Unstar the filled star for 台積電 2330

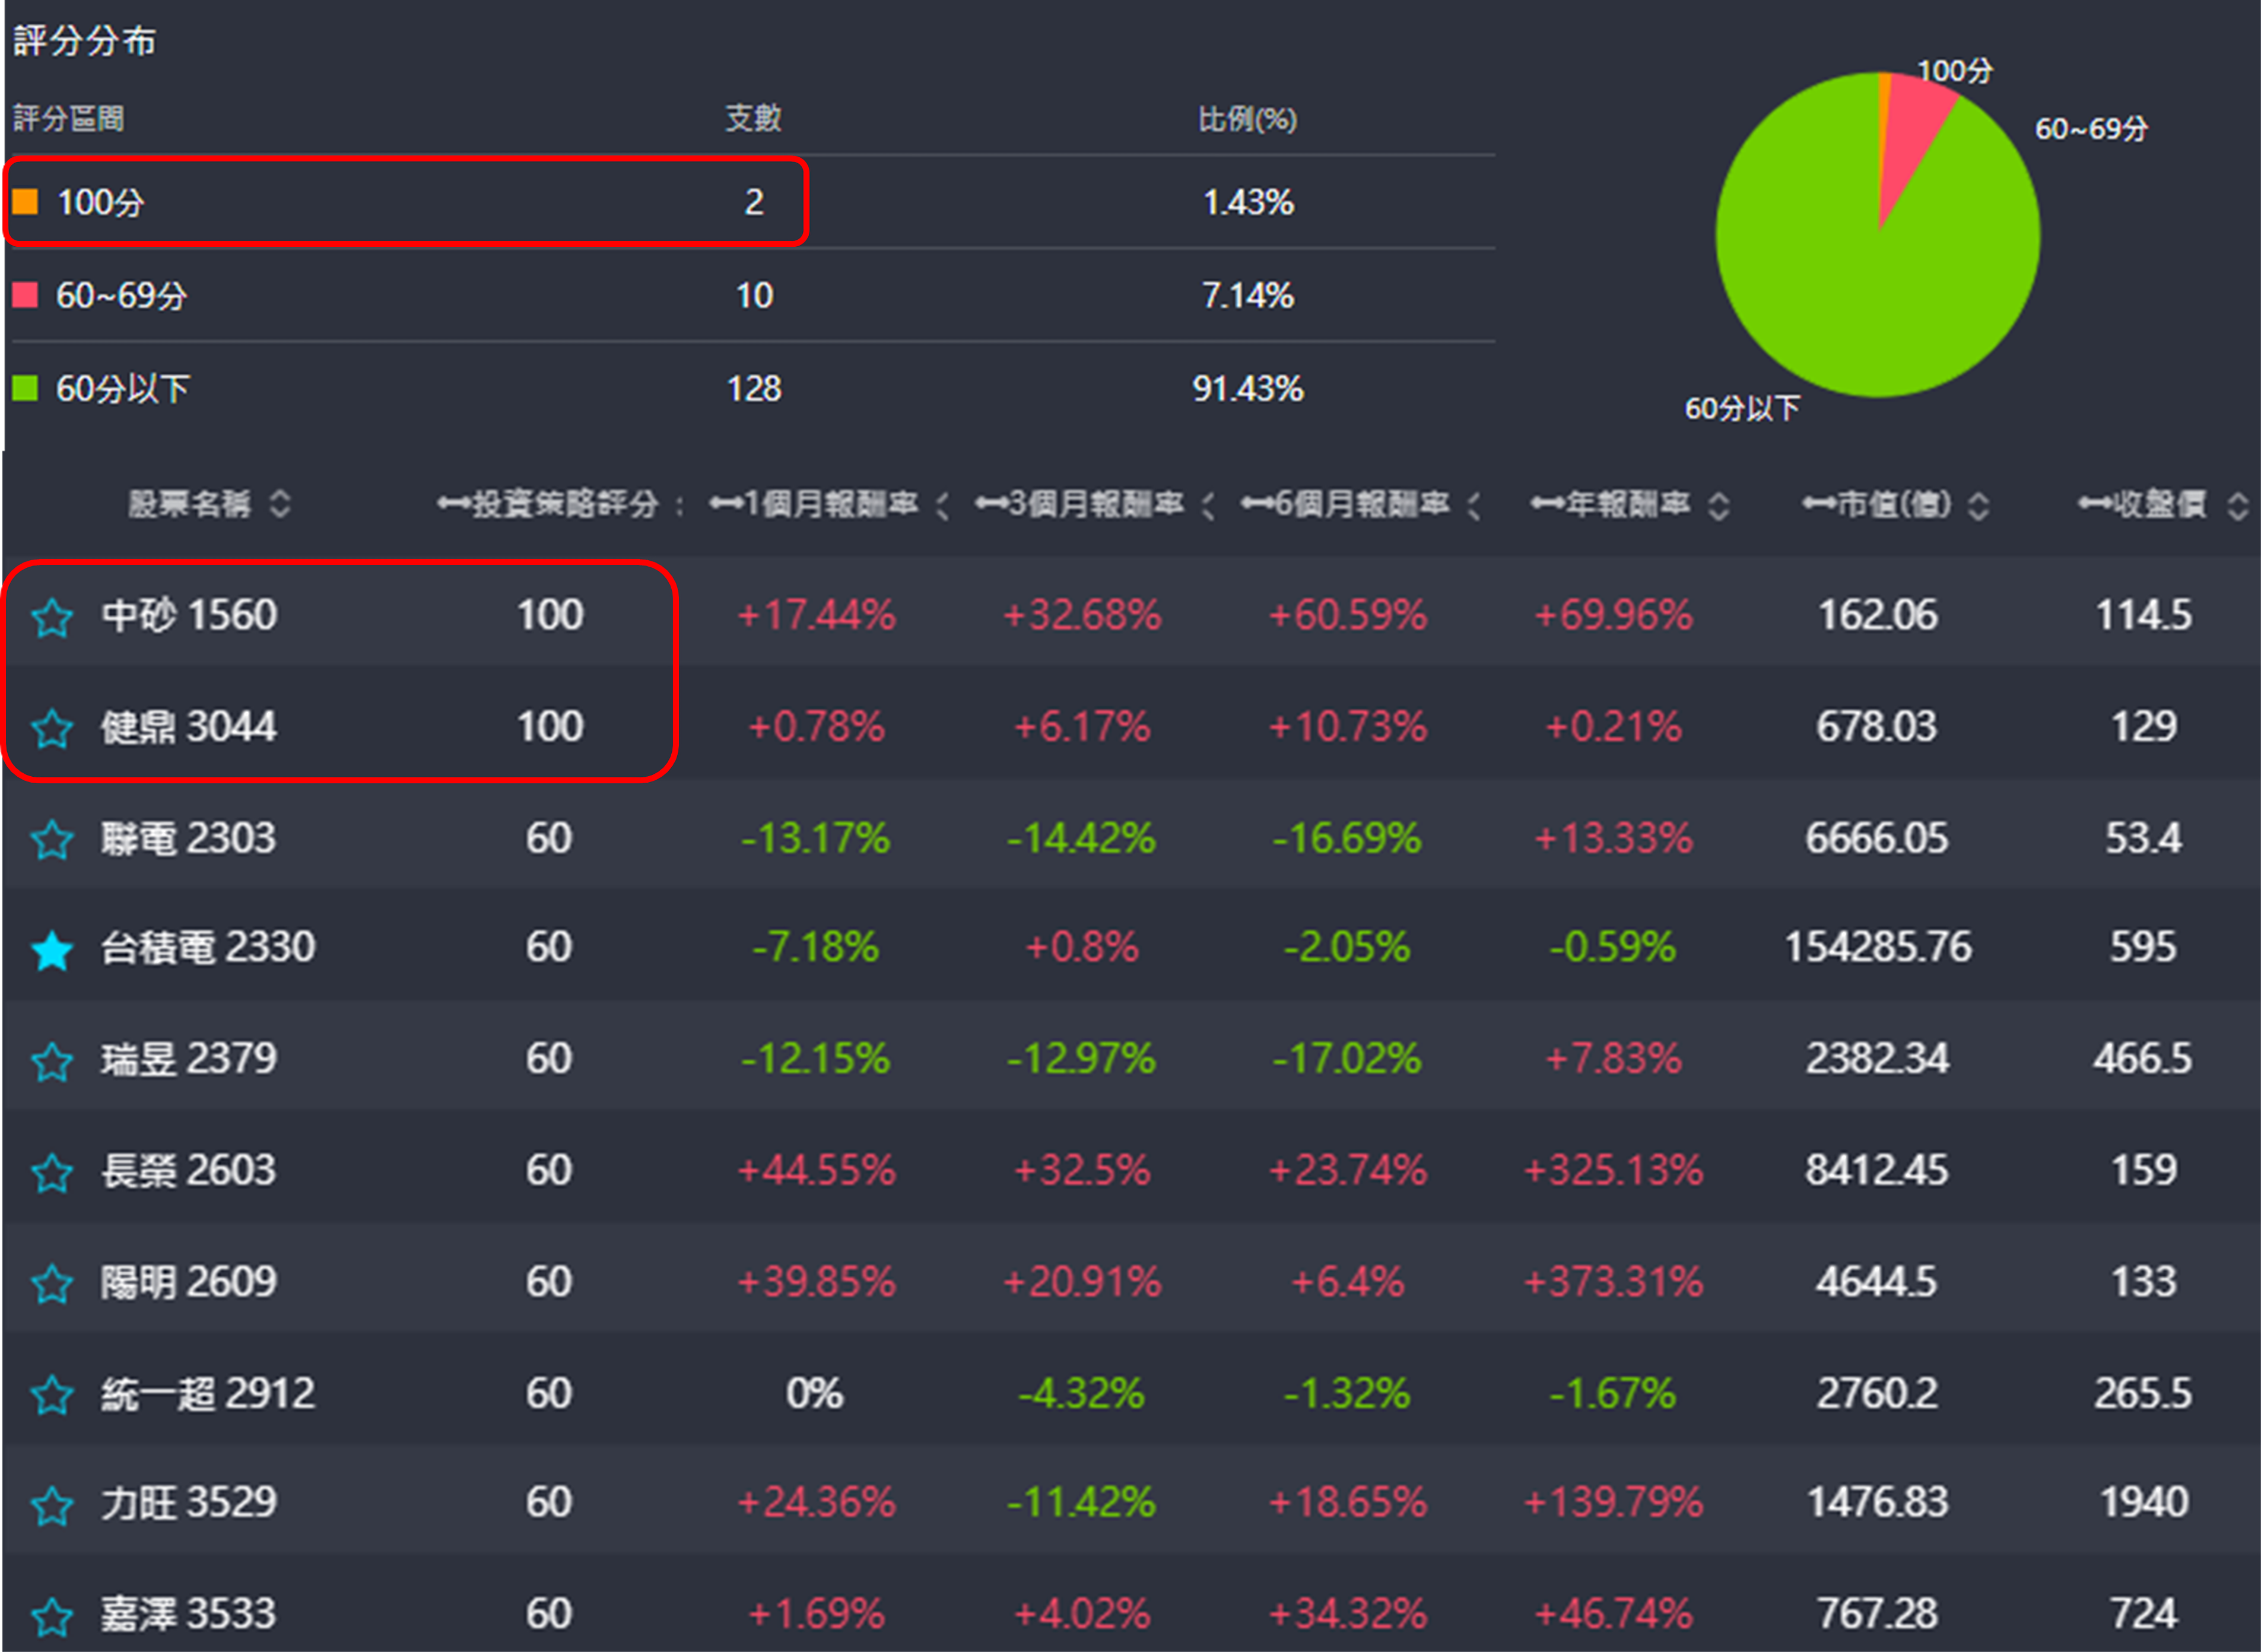(x=52, y=950)
